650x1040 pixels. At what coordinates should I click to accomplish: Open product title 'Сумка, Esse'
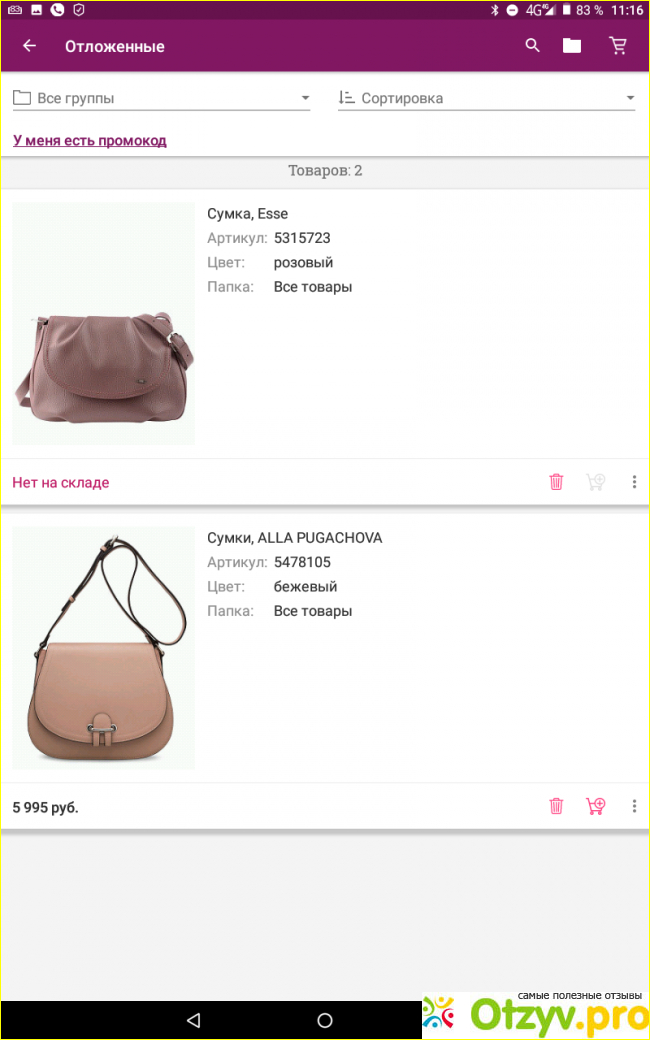point(247,214)
